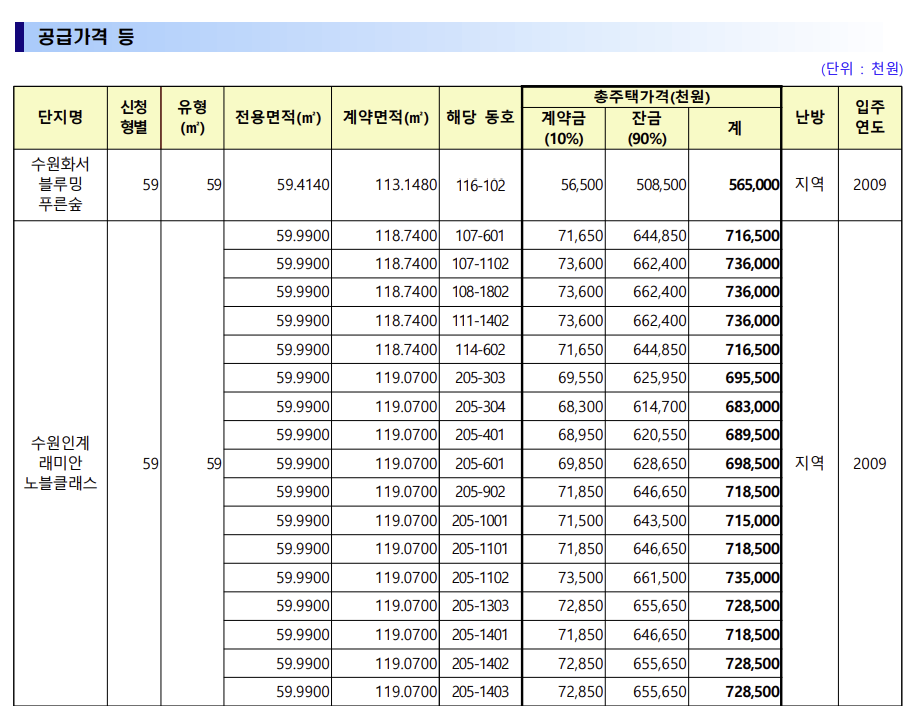Viewport: 903px width, 706px height.
Task: Click deposit amount 69,550
Action: [x=580, y=378]
